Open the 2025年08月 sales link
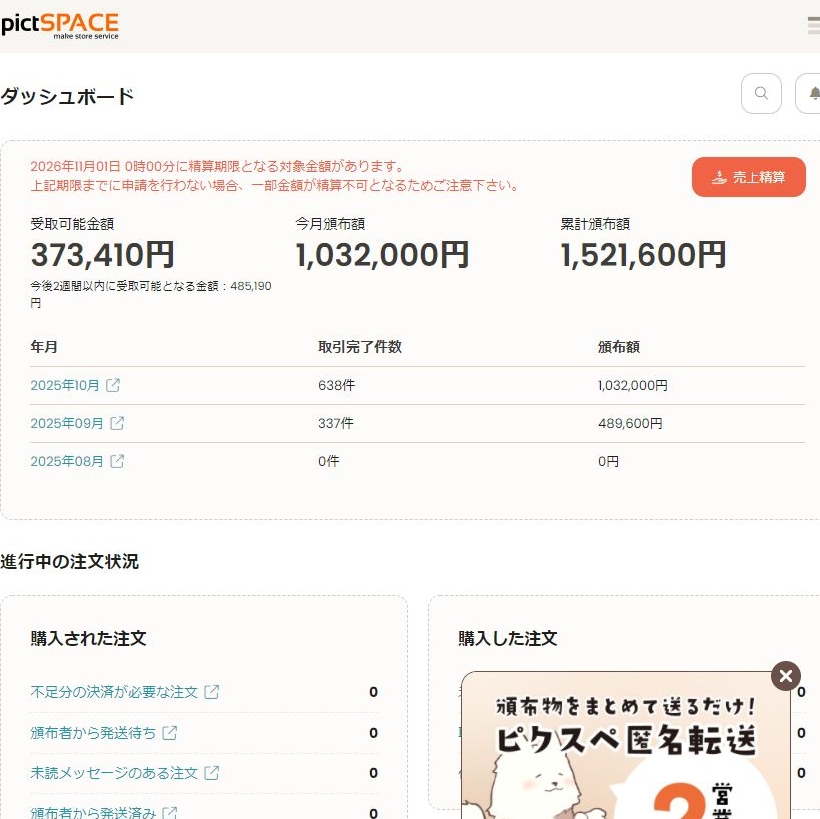This screenshot has height=819, width=820. pyautogui.click(x=67, y=461)
